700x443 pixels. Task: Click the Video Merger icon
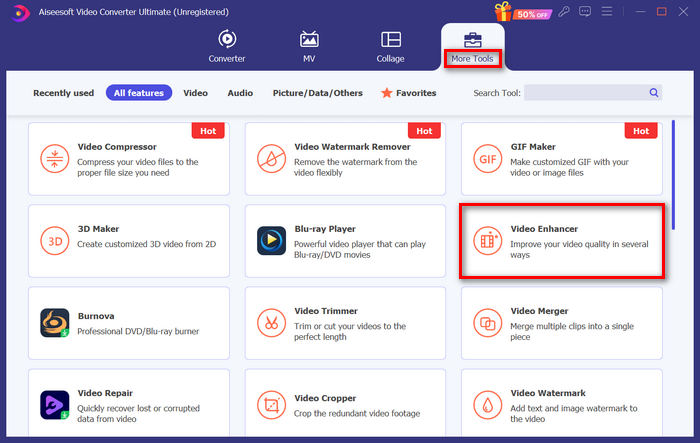(488, 323)
